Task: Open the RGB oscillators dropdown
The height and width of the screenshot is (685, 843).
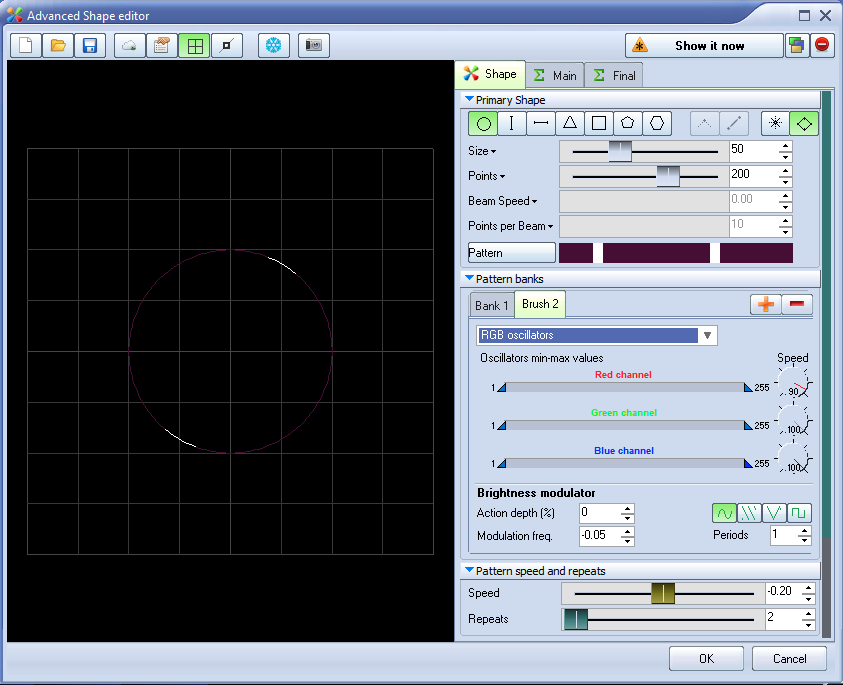Action: (707, 335)
